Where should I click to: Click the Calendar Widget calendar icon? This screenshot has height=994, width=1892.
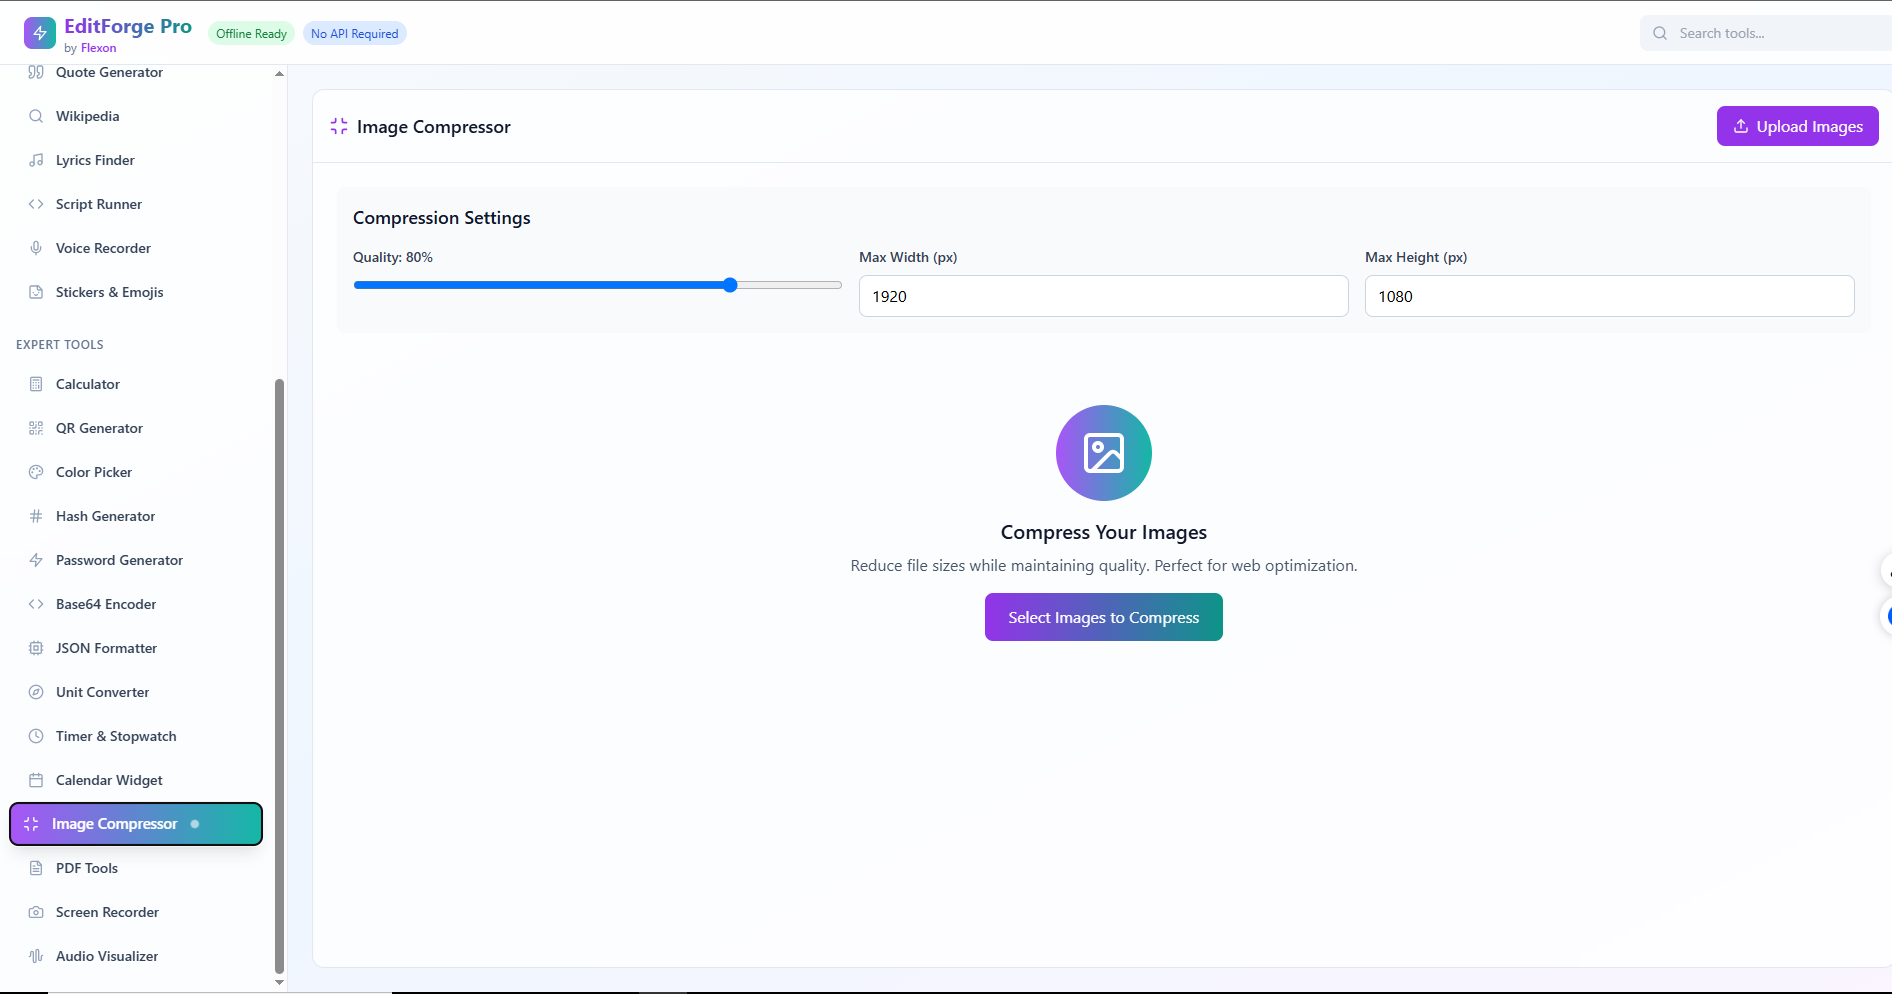tap(36, 780)
